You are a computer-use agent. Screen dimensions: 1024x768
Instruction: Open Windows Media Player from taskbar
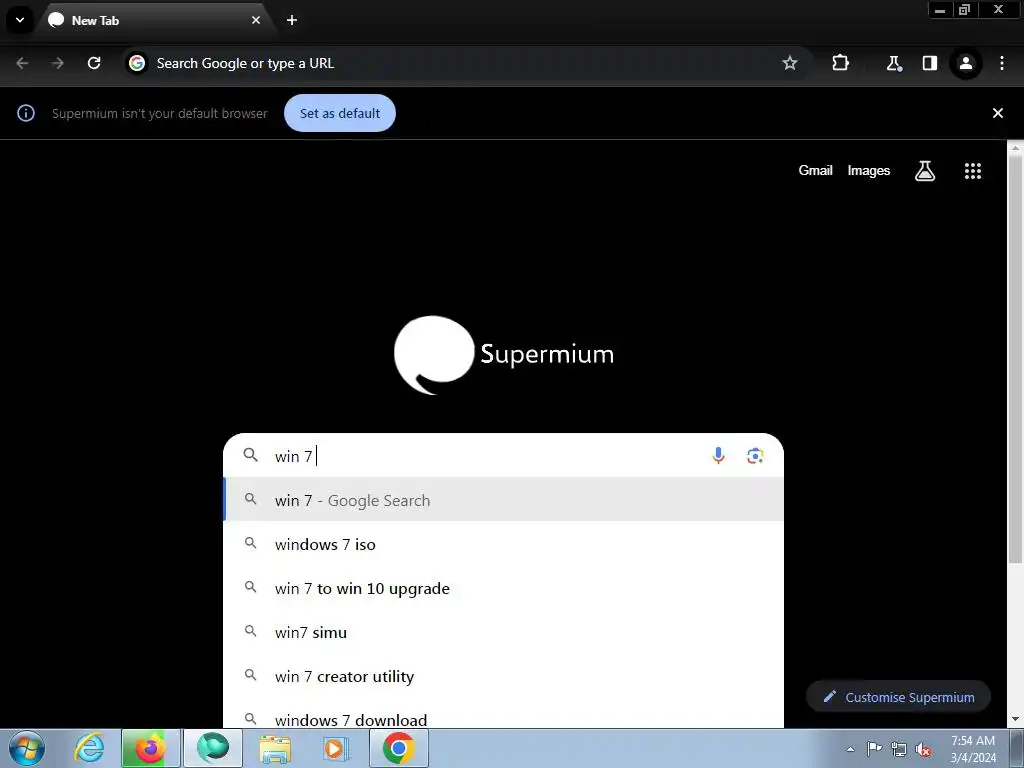[x=336, y=748]
